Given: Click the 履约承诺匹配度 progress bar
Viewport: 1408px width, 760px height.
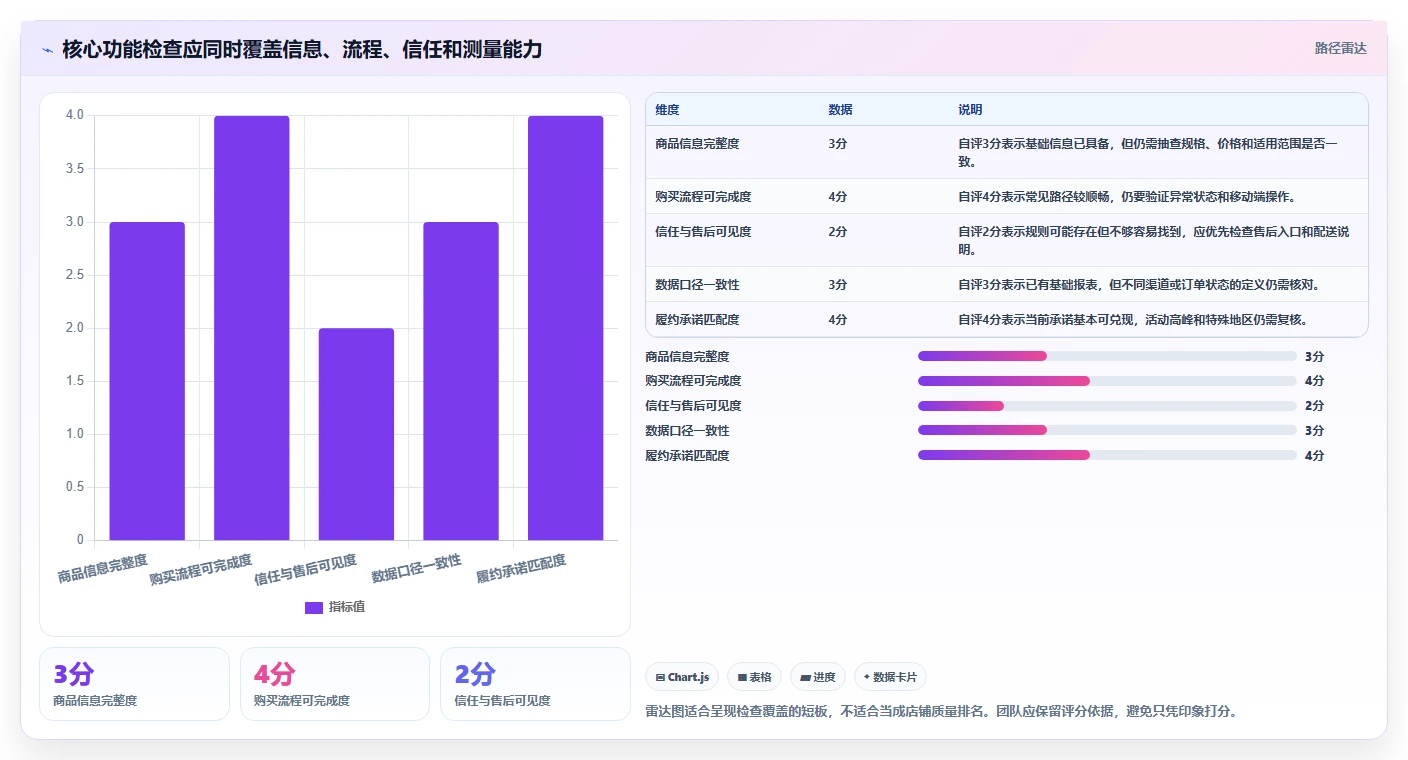Looking at the screenshot, I should coord(1107,455).
